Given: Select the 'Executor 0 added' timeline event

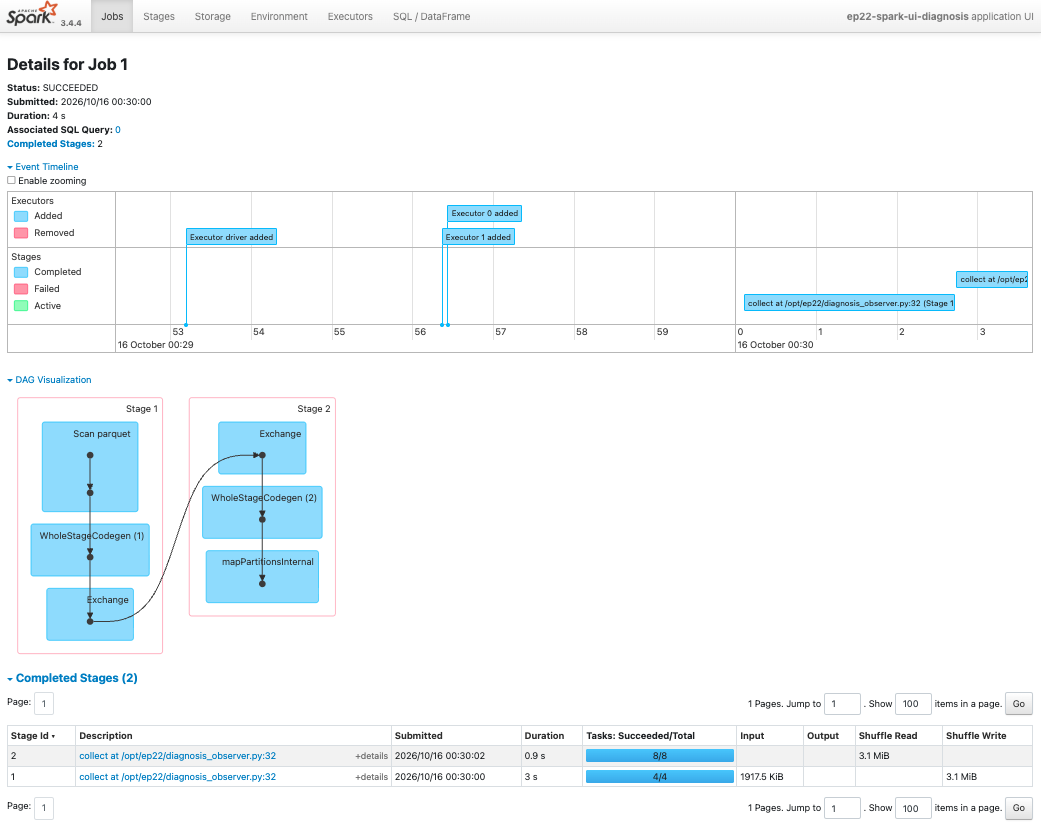Looking at the screenshot, I should point(485,213).
